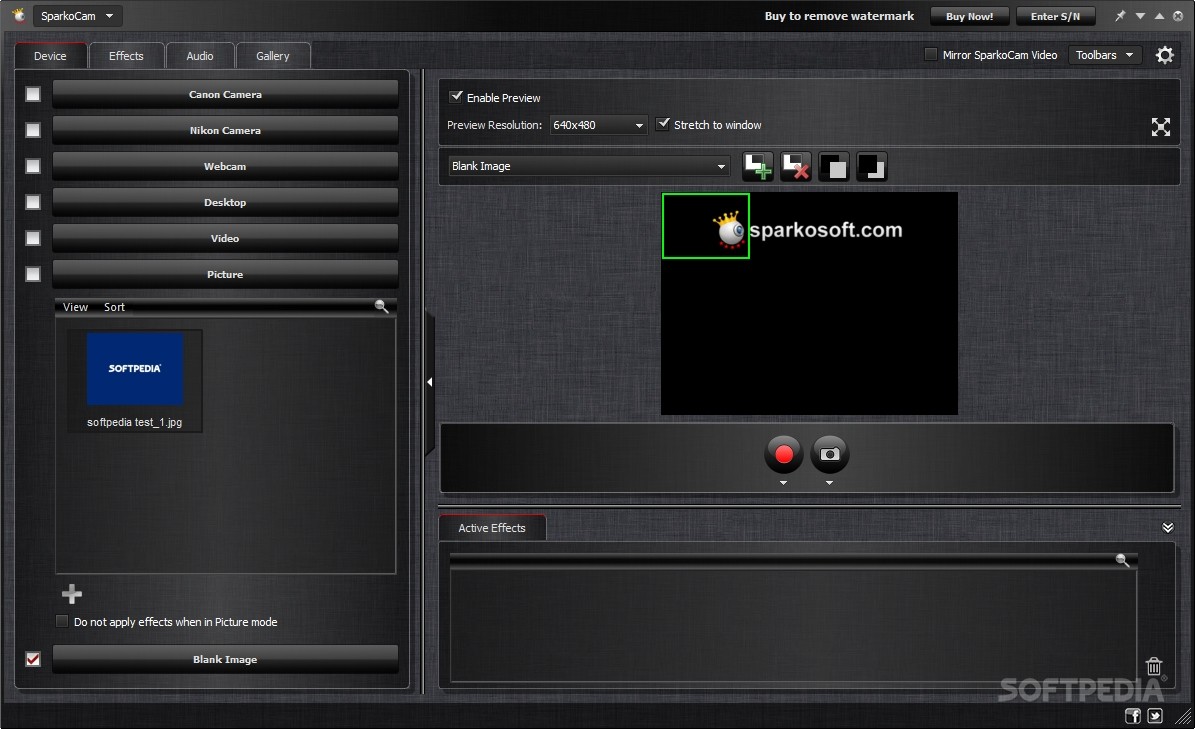Click the roll-up triangle in the title bar
Image resolution: width=1195 pixels, height=729 pixels.
(1159, 16)
